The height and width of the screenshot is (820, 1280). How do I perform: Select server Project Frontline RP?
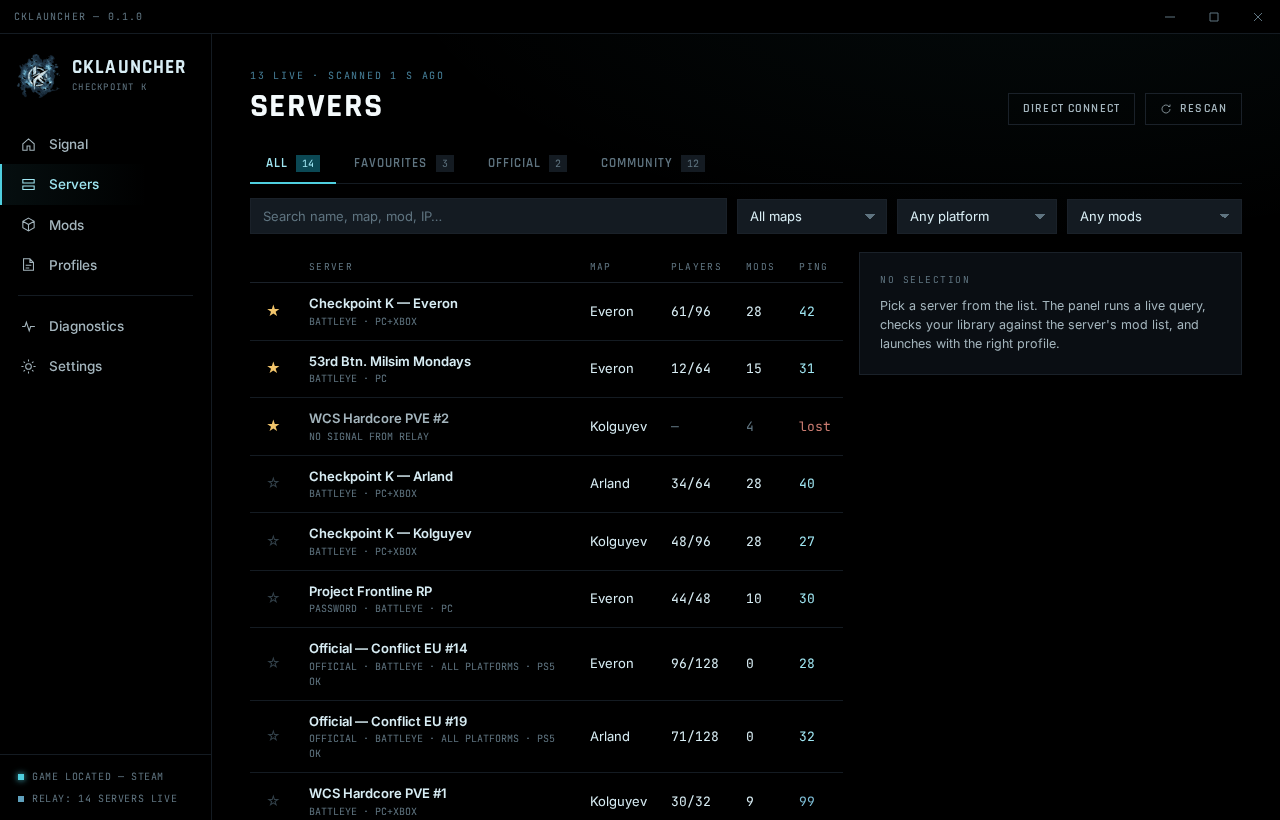coord(546,599)
